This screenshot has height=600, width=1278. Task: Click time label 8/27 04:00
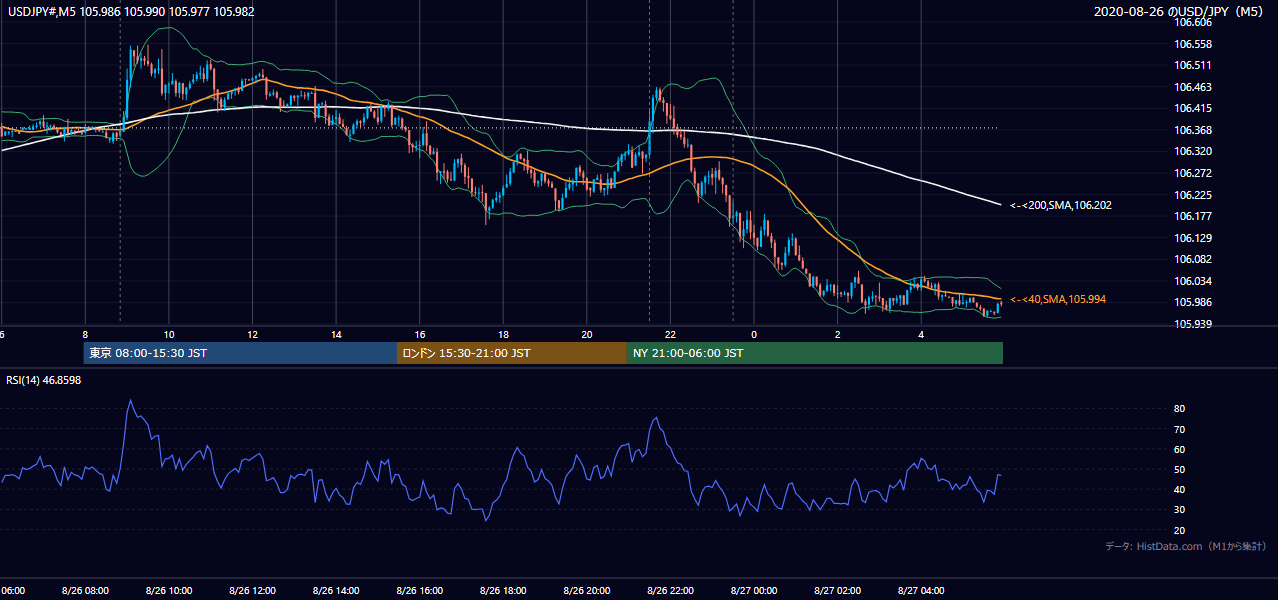coord(920,591)
